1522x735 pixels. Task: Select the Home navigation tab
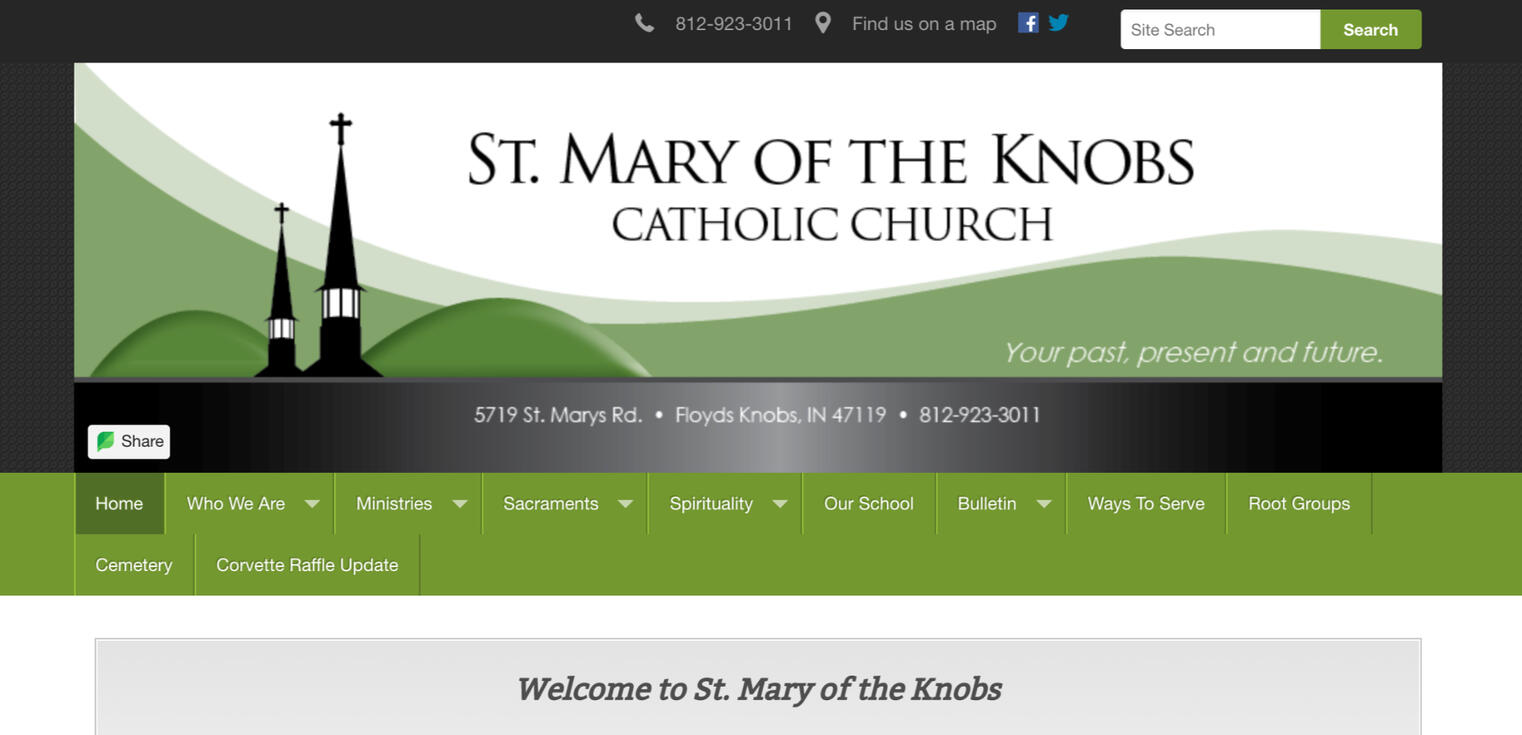(119, 503)
